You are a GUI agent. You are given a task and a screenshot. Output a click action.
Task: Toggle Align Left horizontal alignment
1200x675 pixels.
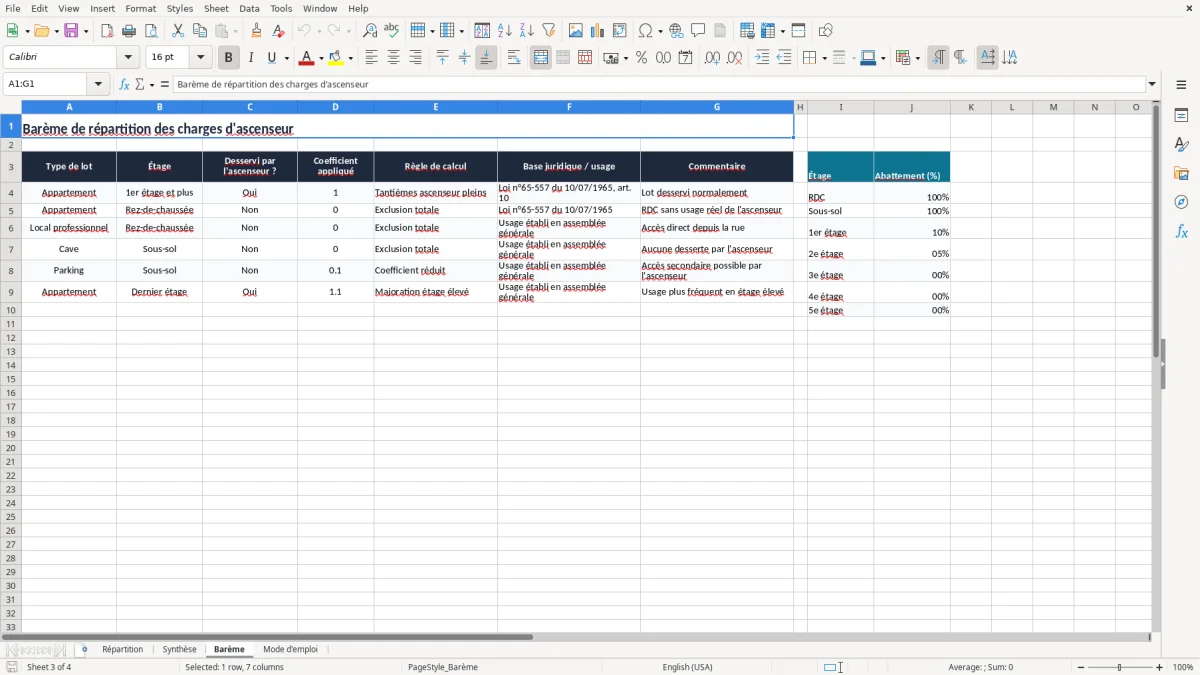click(371, 58)
